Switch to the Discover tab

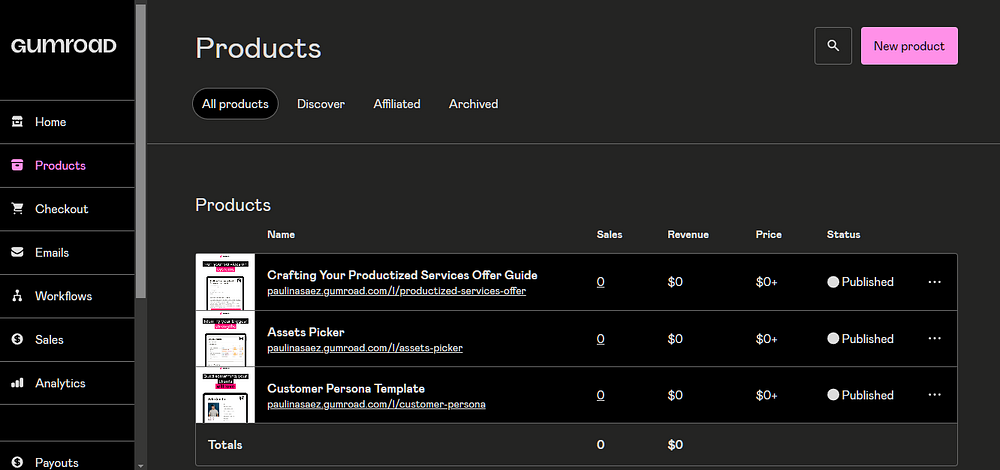[321, 104]
